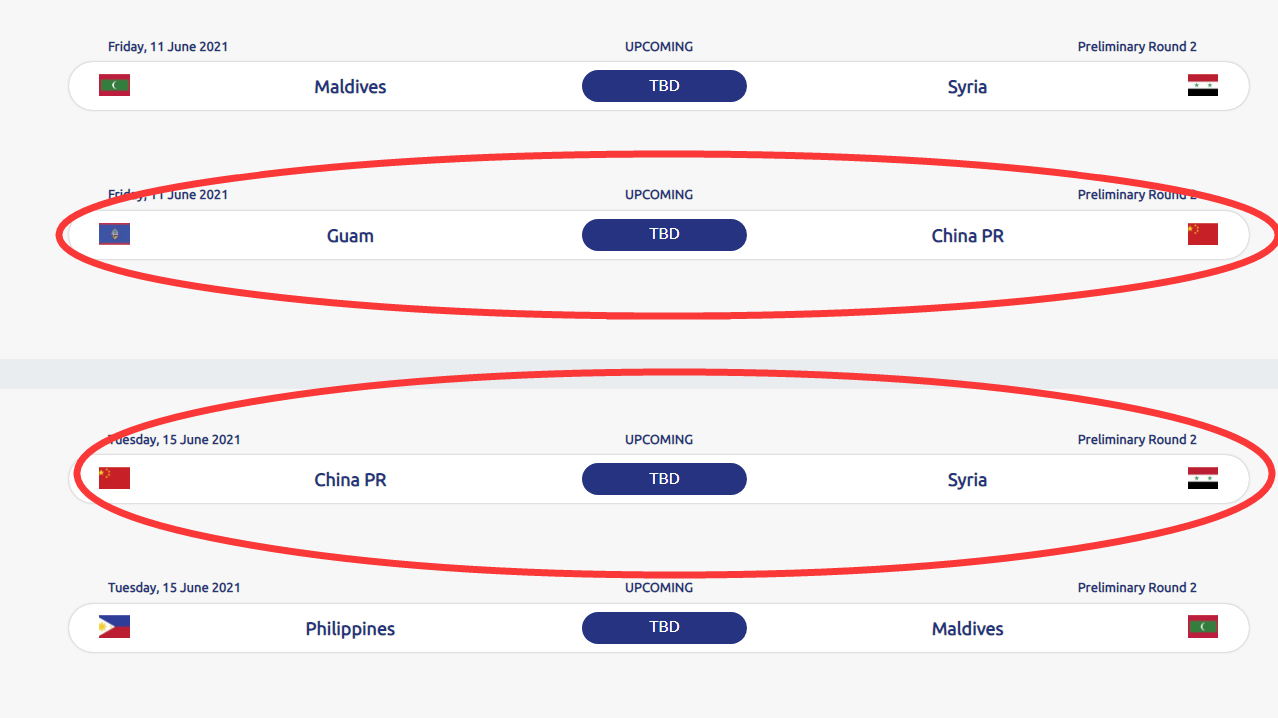1278x718 pixels.
Task: Select Syria name in China PR match
Action: tap(967, 480)
